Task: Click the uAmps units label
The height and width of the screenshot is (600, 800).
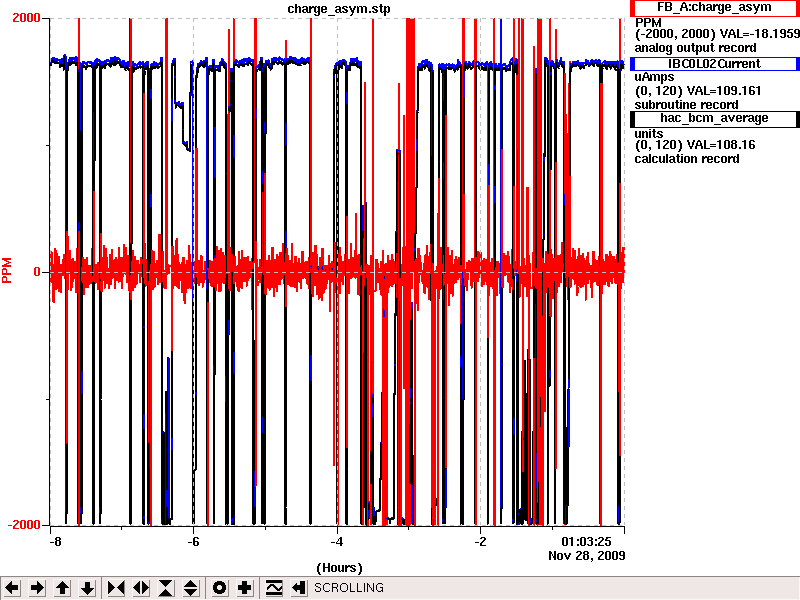Action: (x=654, y=77)
